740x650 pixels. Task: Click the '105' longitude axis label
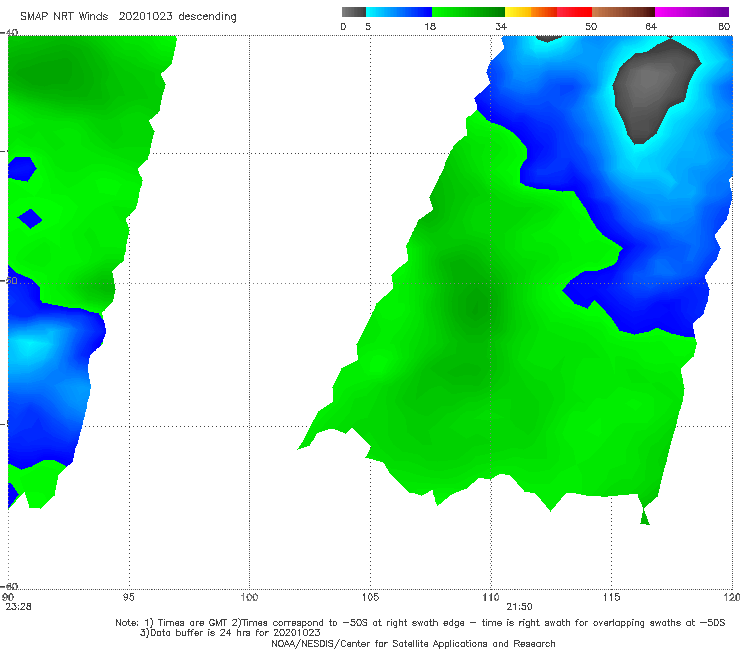(370, 597)
